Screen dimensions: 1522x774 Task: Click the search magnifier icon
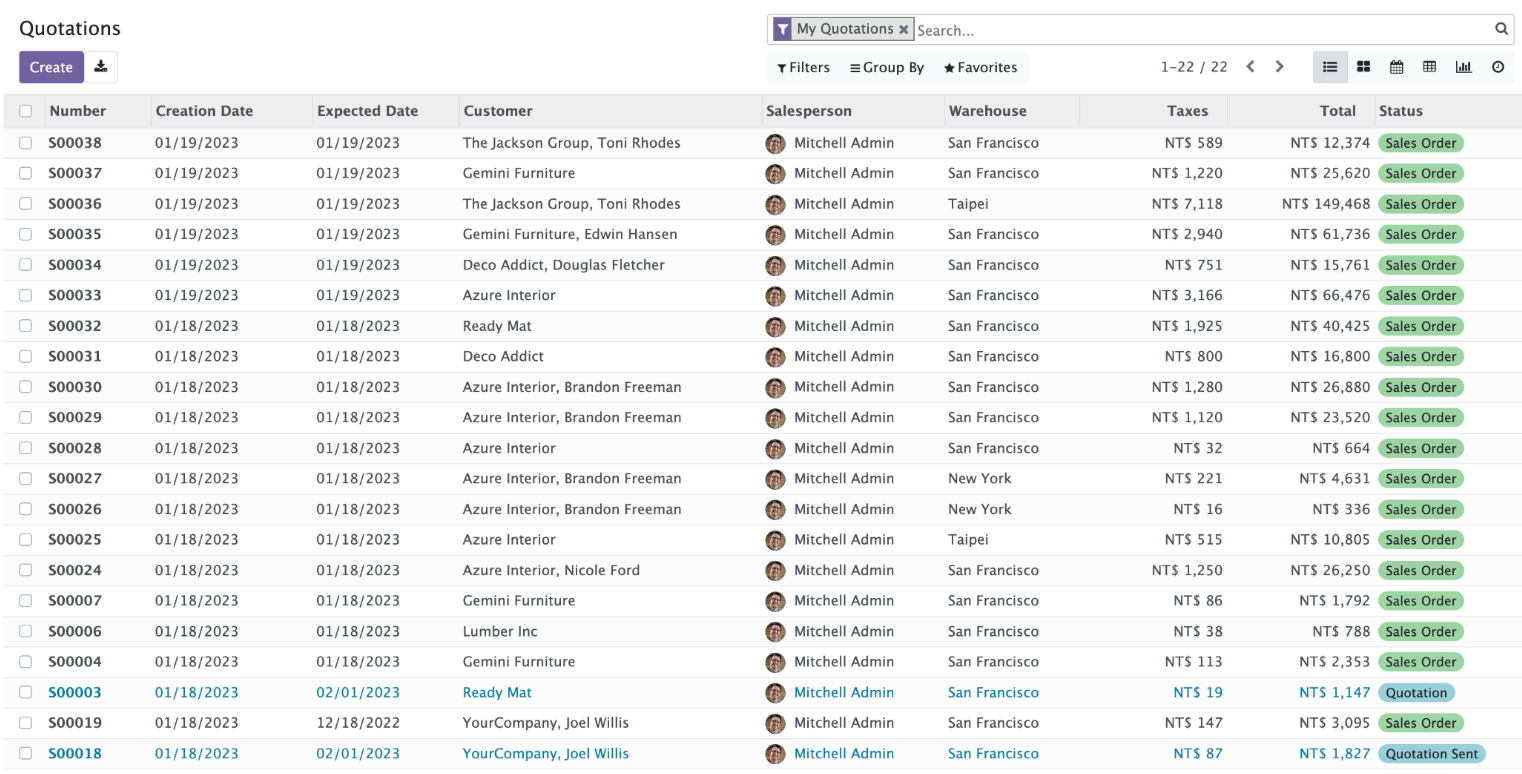pyautogui.click(x=1501, y=29)
